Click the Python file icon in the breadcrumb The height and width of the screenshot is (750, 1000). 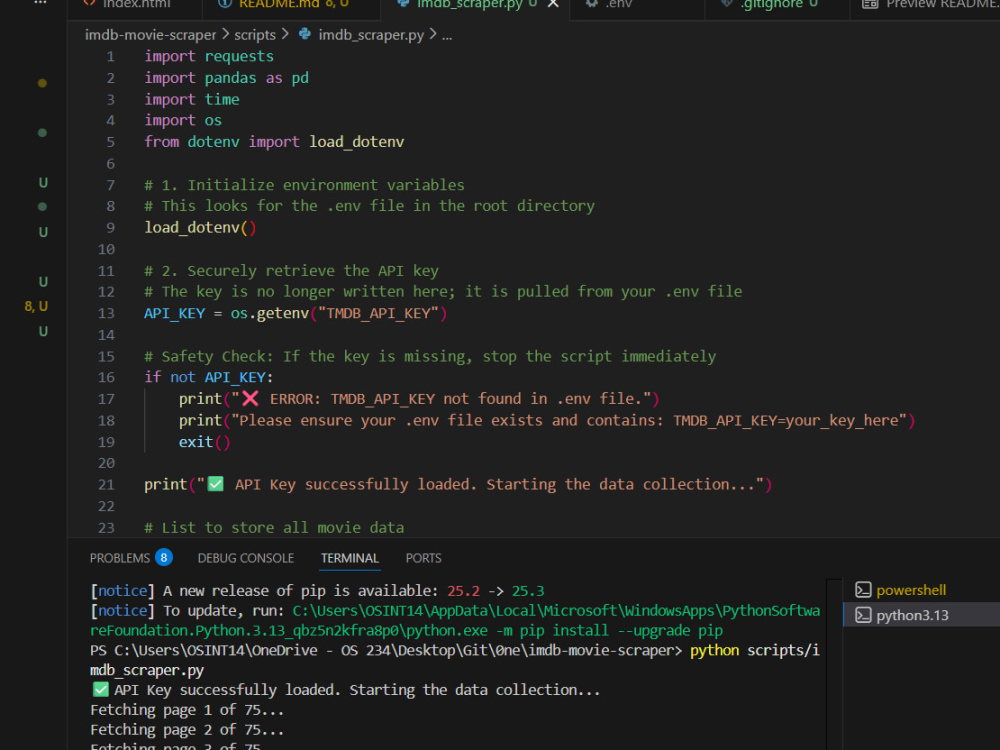[305, 34]
